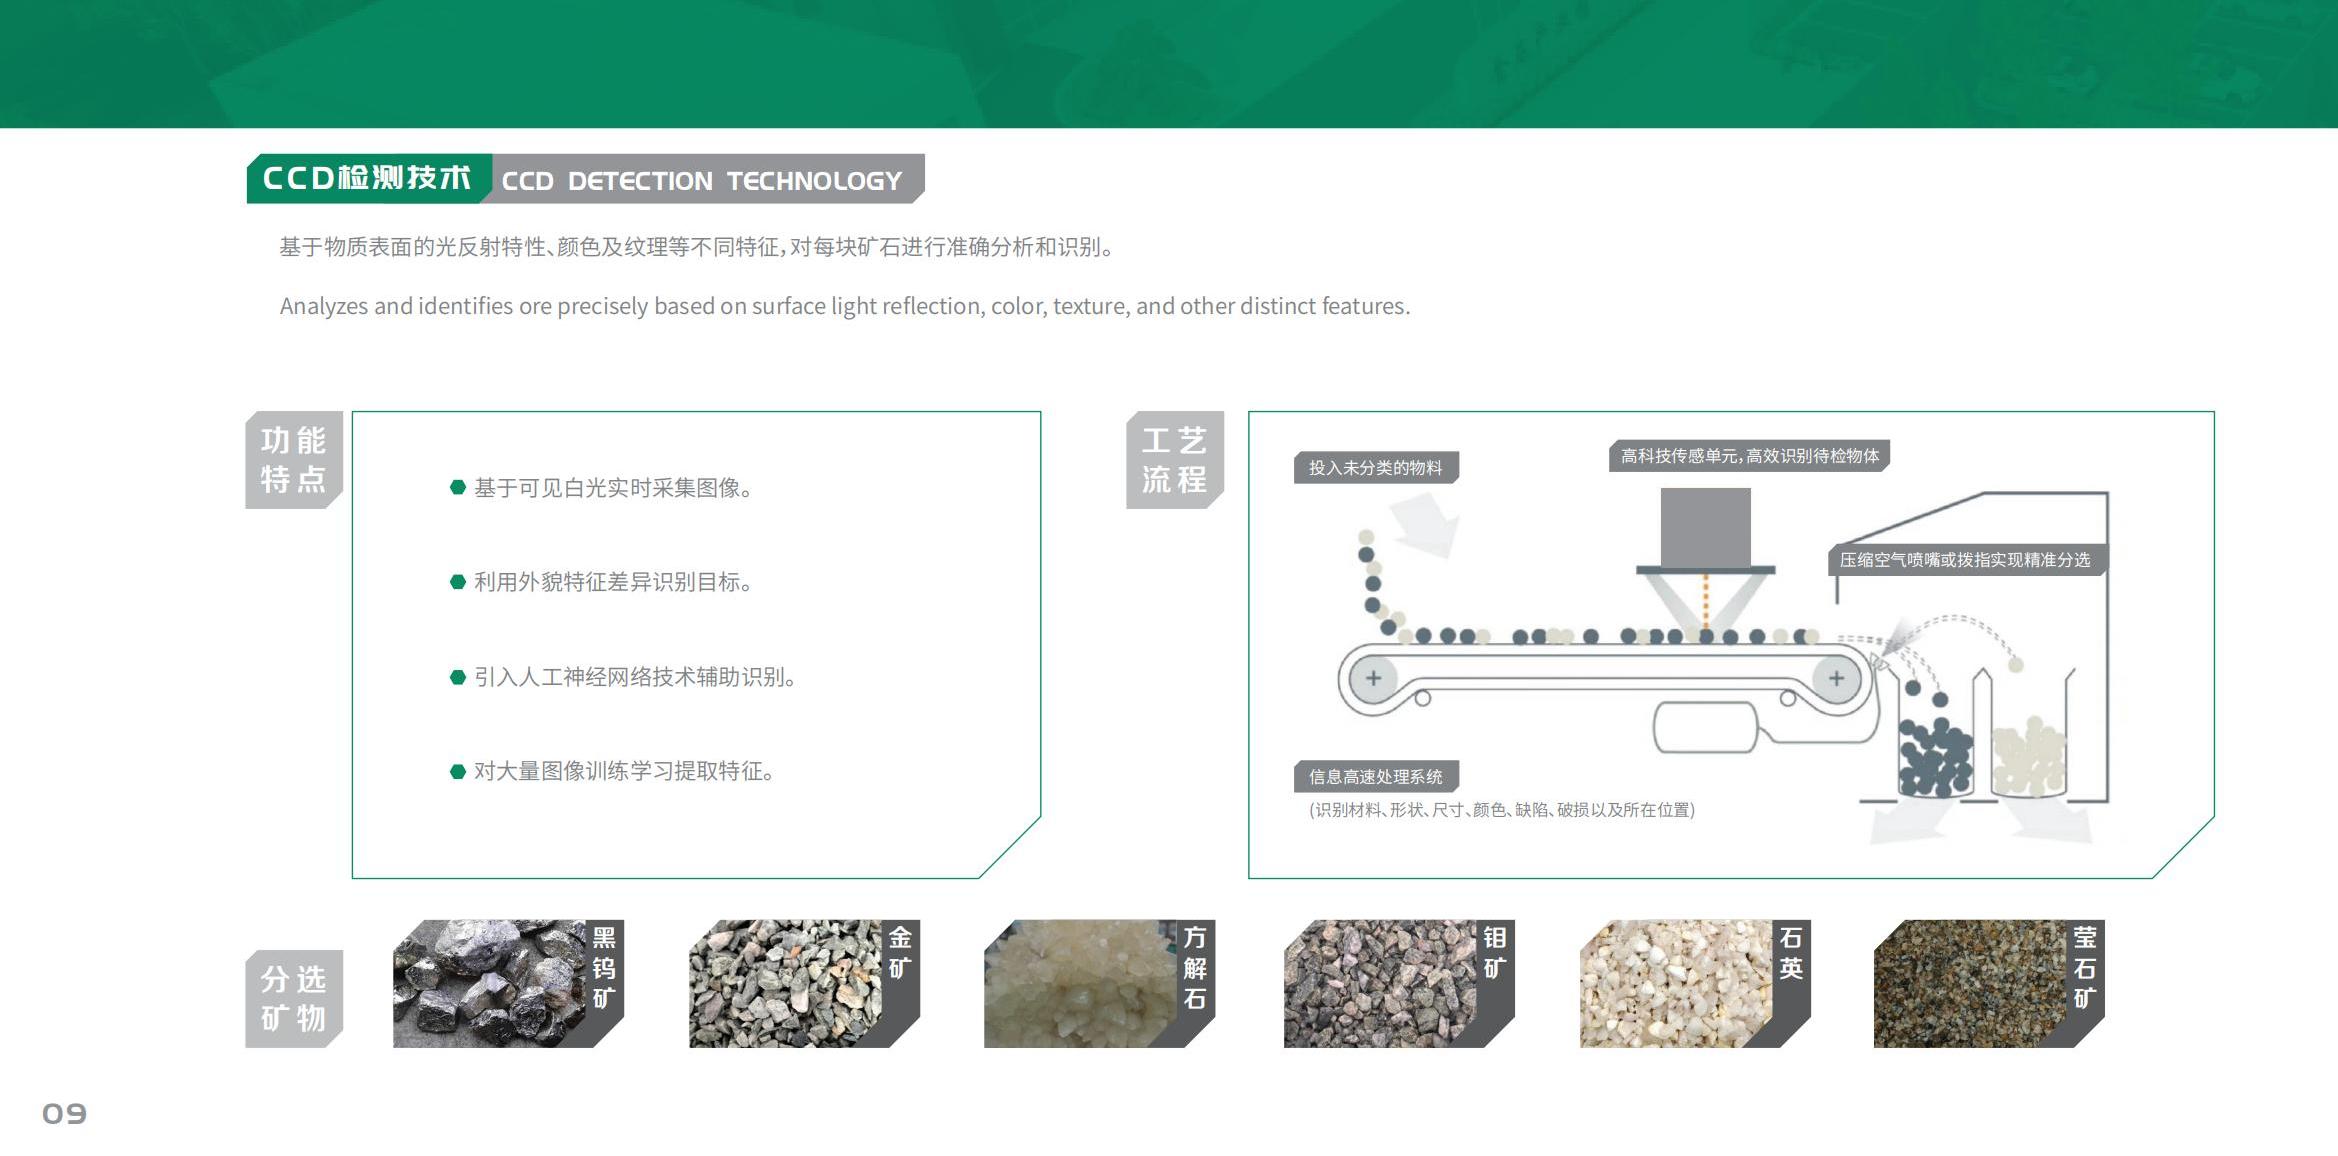
Task: Click the caption '(识别材料、形状、尺寸、颜色、缺陷…)'
Action: 1502,810
